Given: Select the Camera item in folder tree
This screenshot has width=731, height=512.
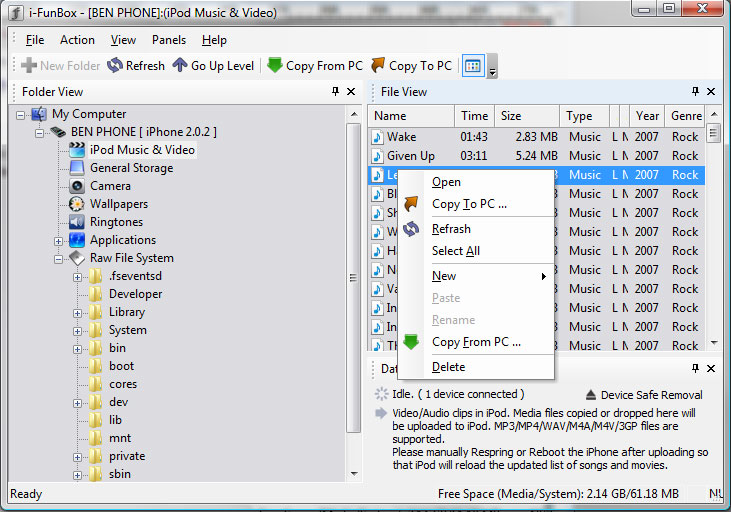Looking at the screenshot, I should click(110, 186).
